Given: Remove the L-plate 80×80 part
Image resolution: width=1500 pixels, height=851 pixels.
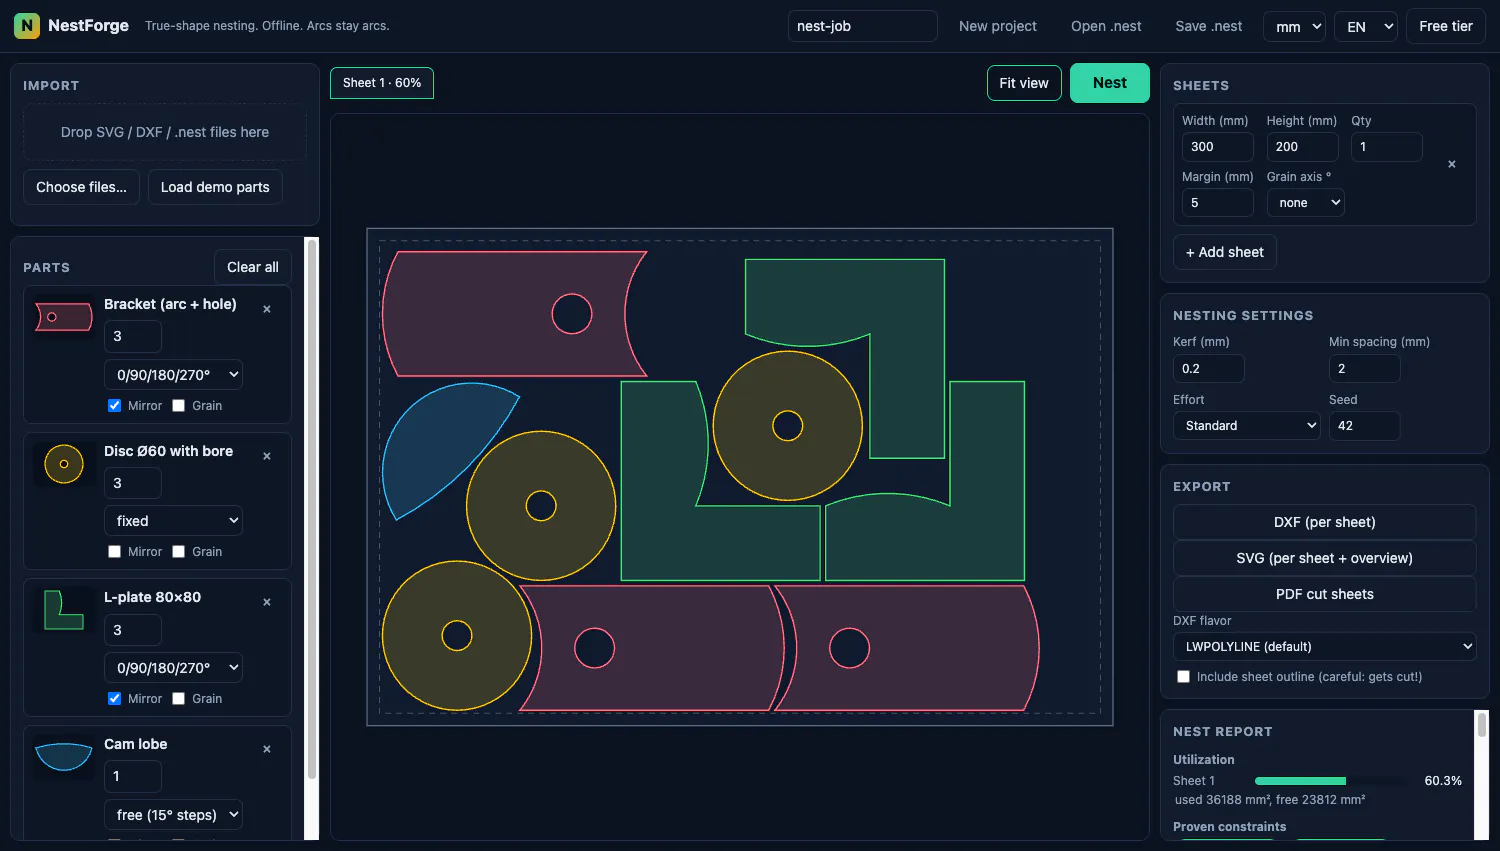Looking at the screenshot, I should (x=267, y=602).
